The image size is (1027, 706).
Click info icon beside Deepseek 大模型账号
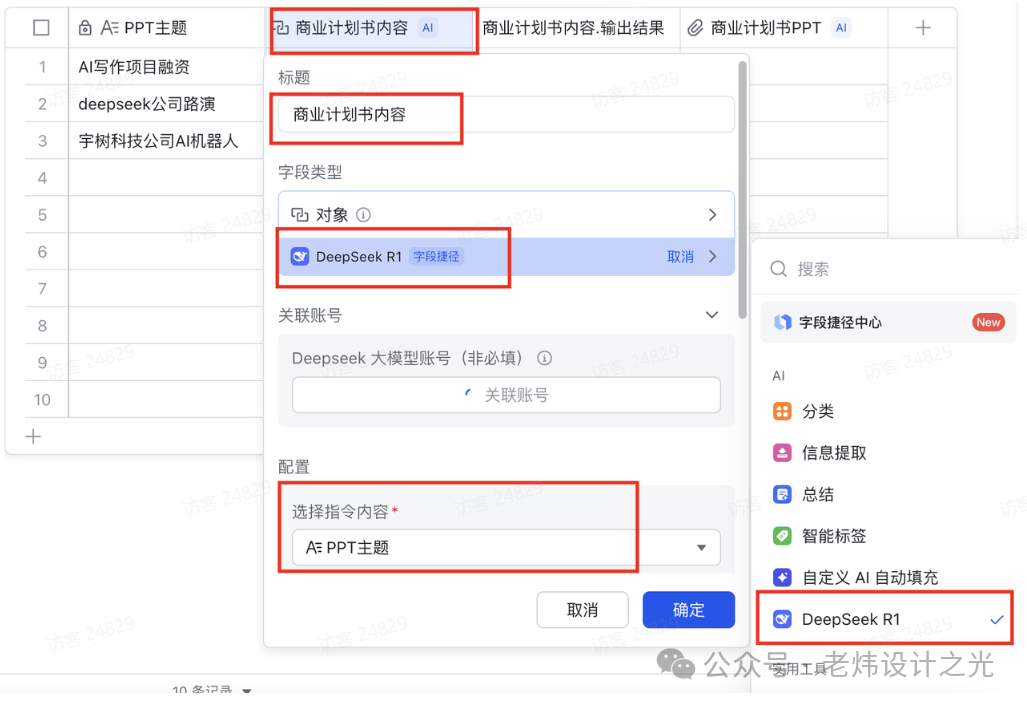coord(544,358)
